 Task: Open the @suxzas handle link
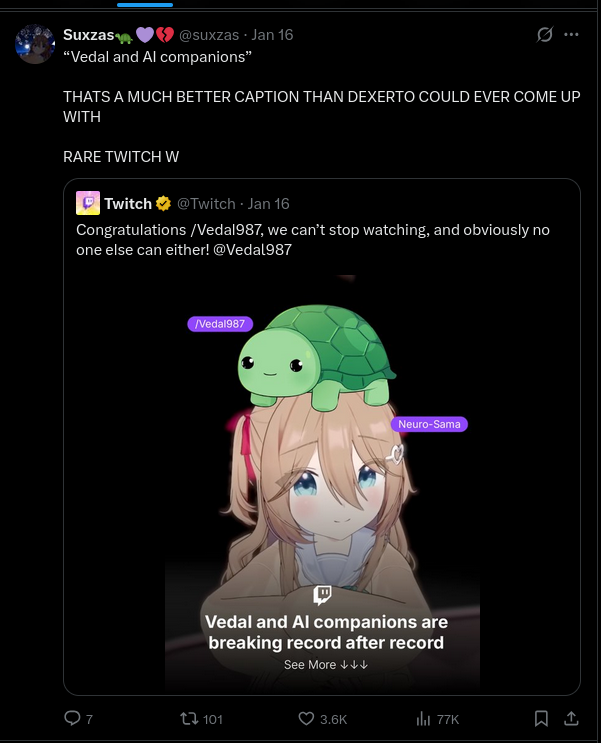[x=209, y=35]
